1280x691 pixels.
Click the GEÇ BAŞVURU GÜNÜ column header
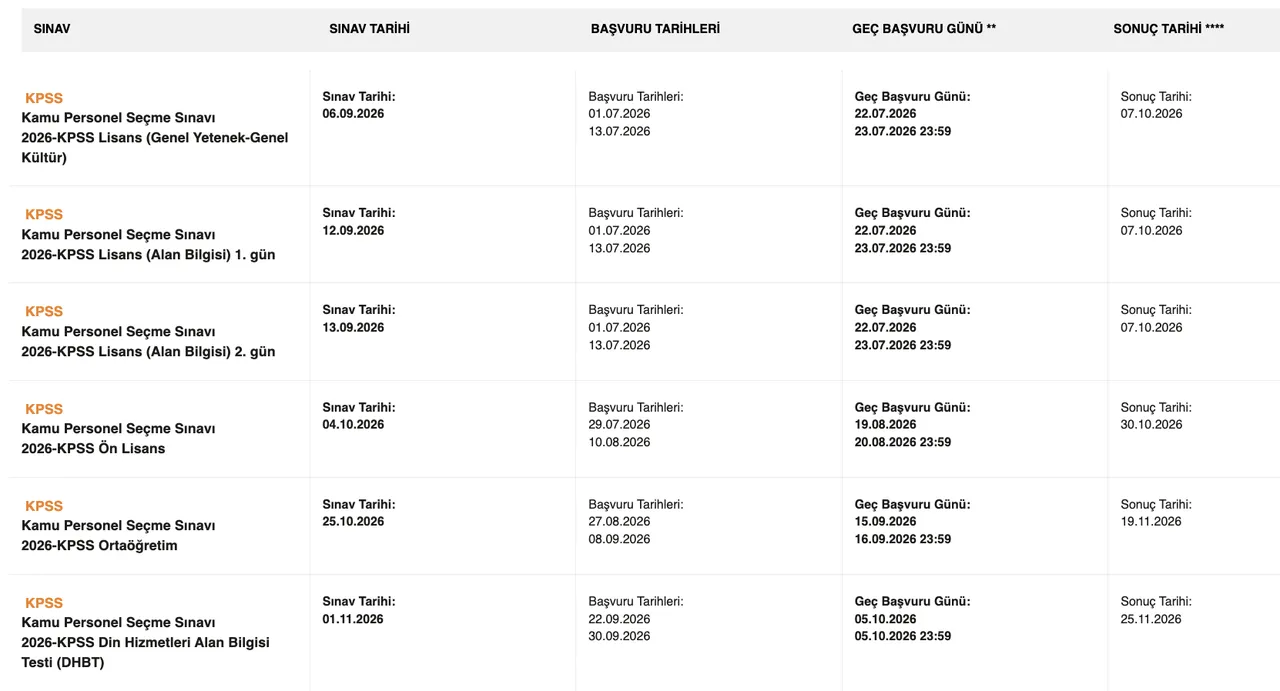pos(924,29)
